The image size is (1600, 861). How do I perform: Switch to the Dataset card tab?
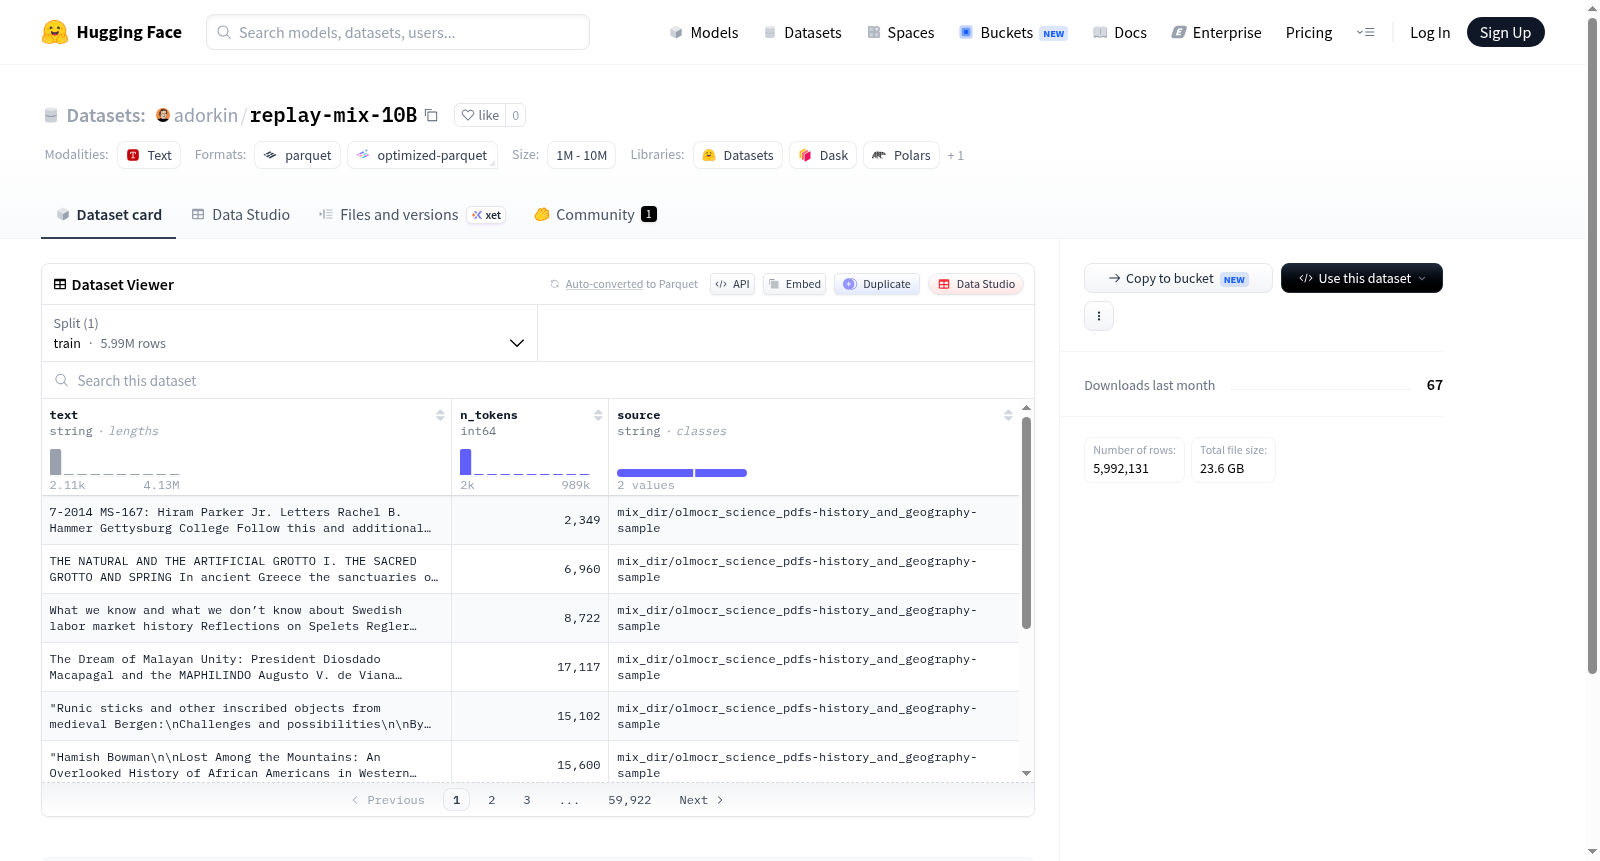(108, 215)
